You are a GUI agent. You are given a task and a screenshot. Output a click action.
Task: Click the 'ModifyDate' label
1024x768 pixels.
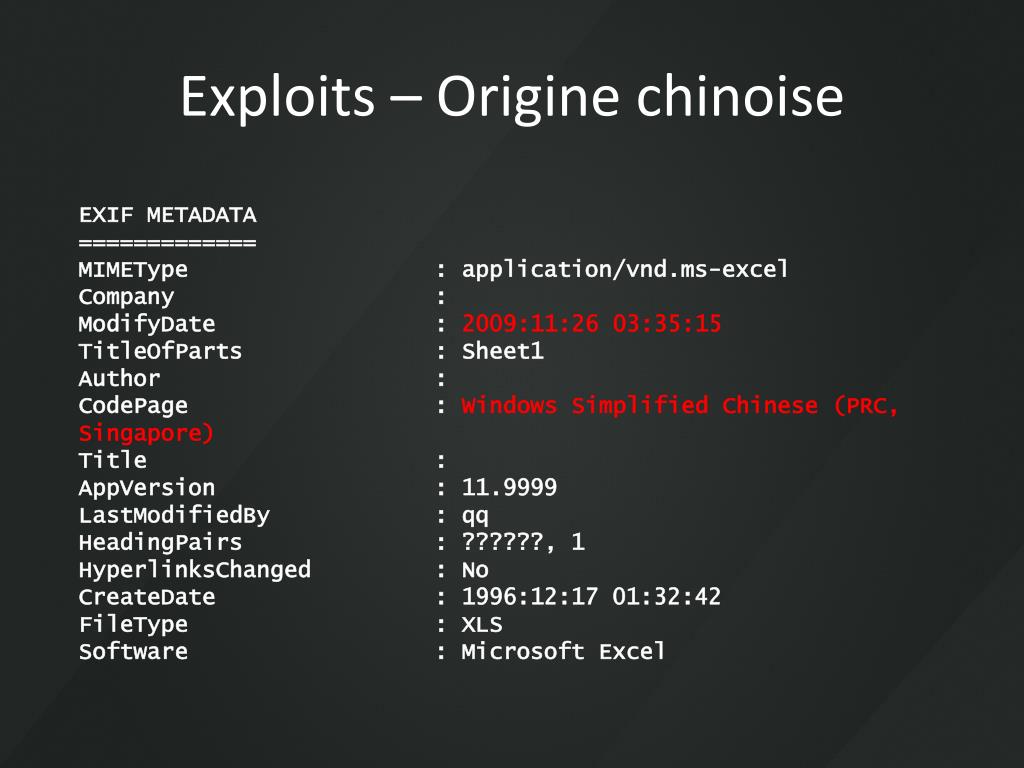(x=147, y=324)
